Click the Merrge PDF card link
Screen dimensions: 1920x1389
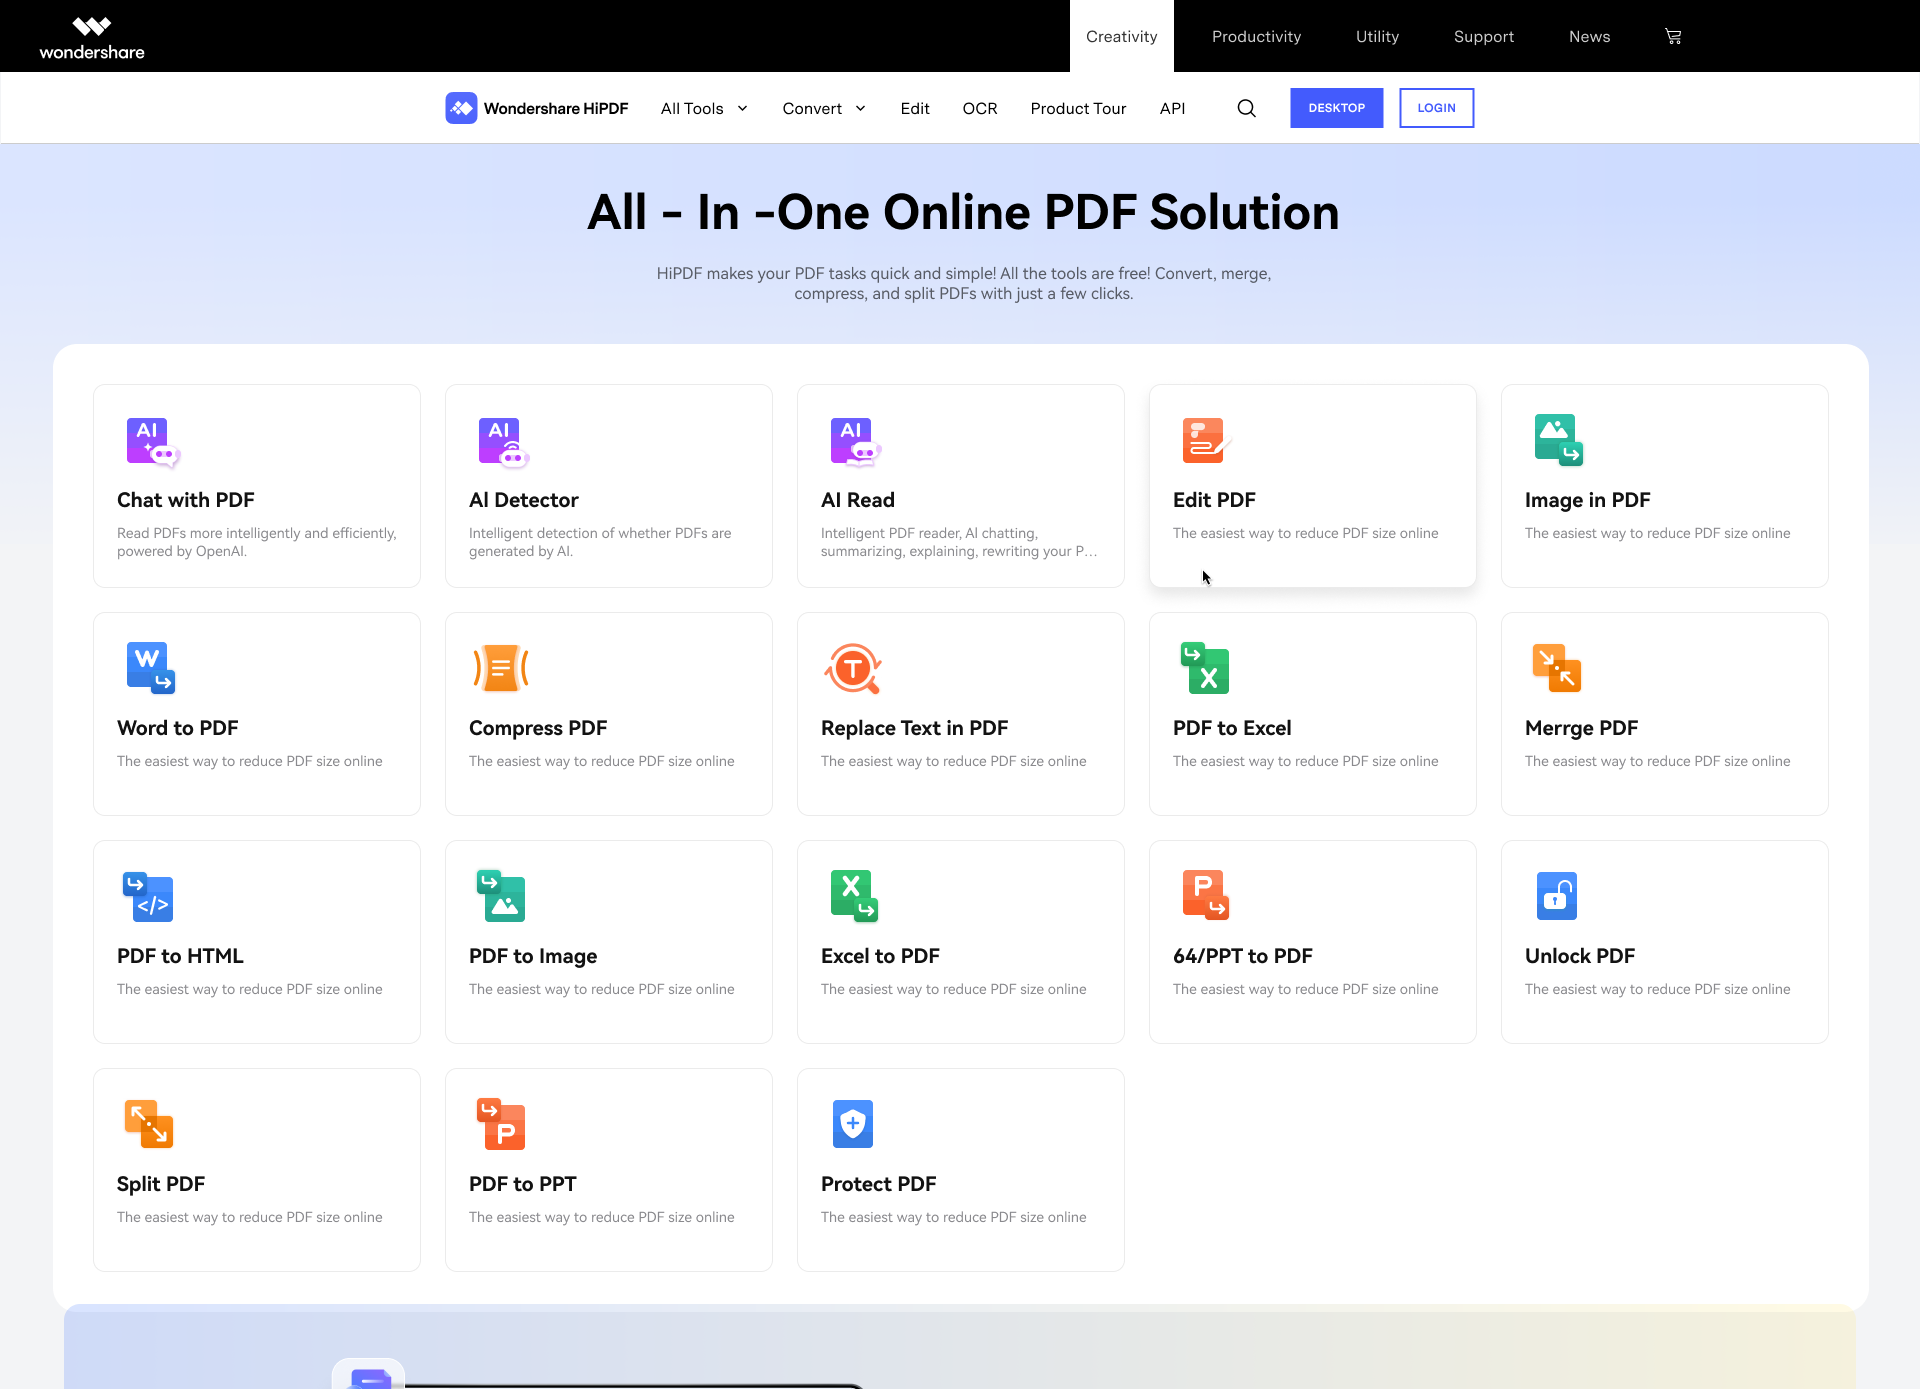pyautogui.click(x=1664, y=713)
